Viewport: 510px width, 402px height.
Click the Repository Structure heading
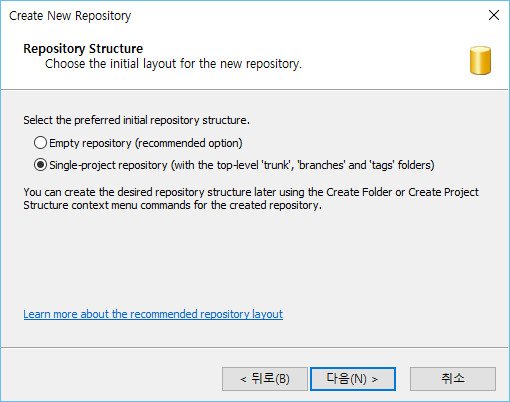point(83,49)
